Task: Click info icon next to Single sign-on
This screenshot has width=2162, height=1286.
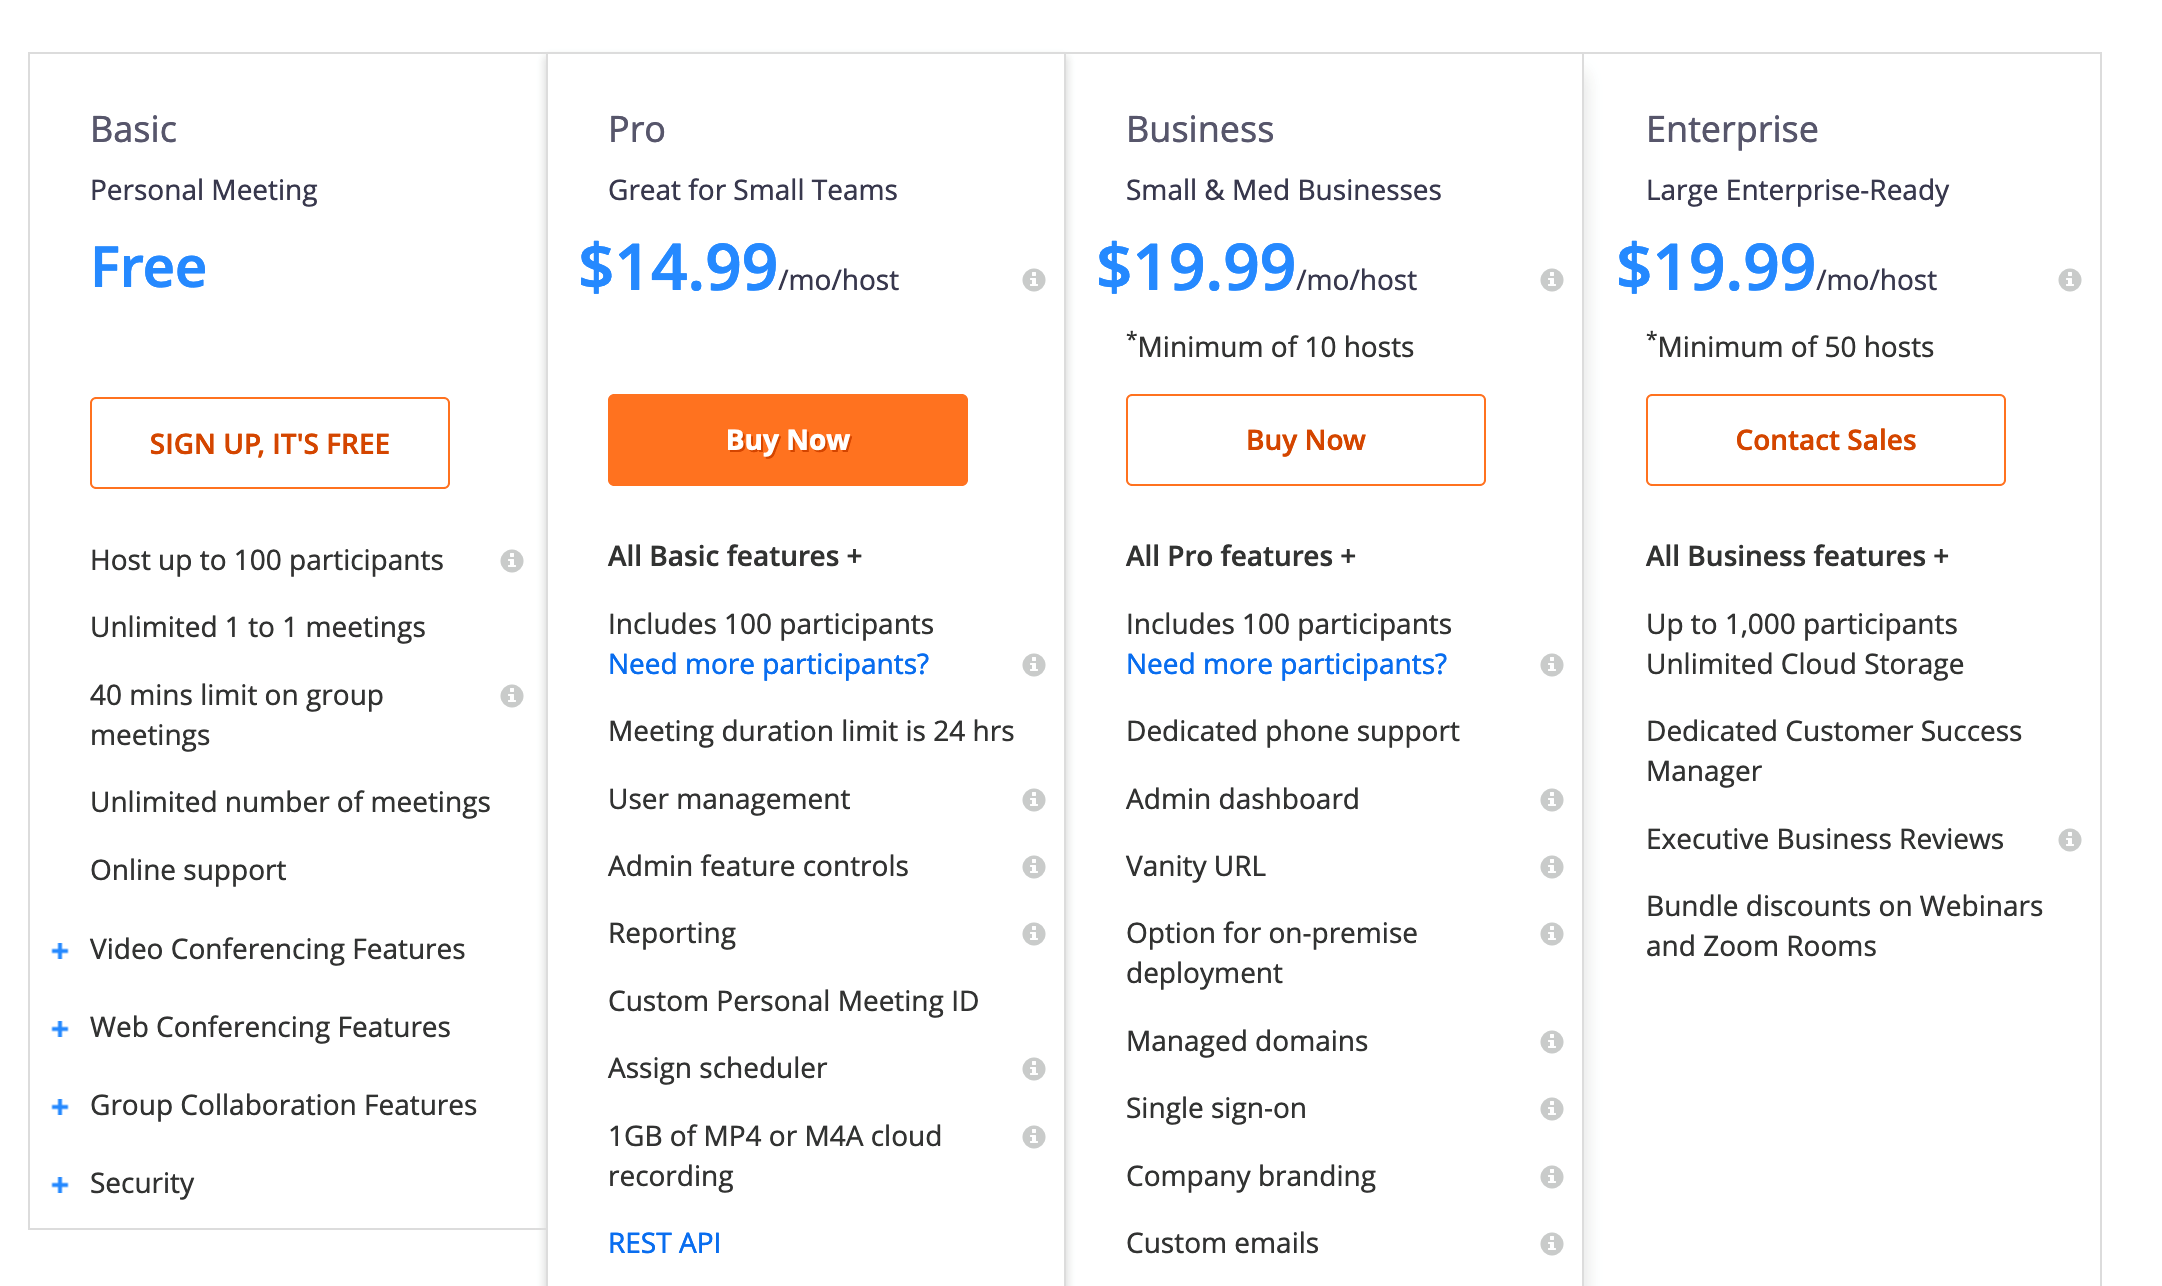Action: (1552, 1109)
